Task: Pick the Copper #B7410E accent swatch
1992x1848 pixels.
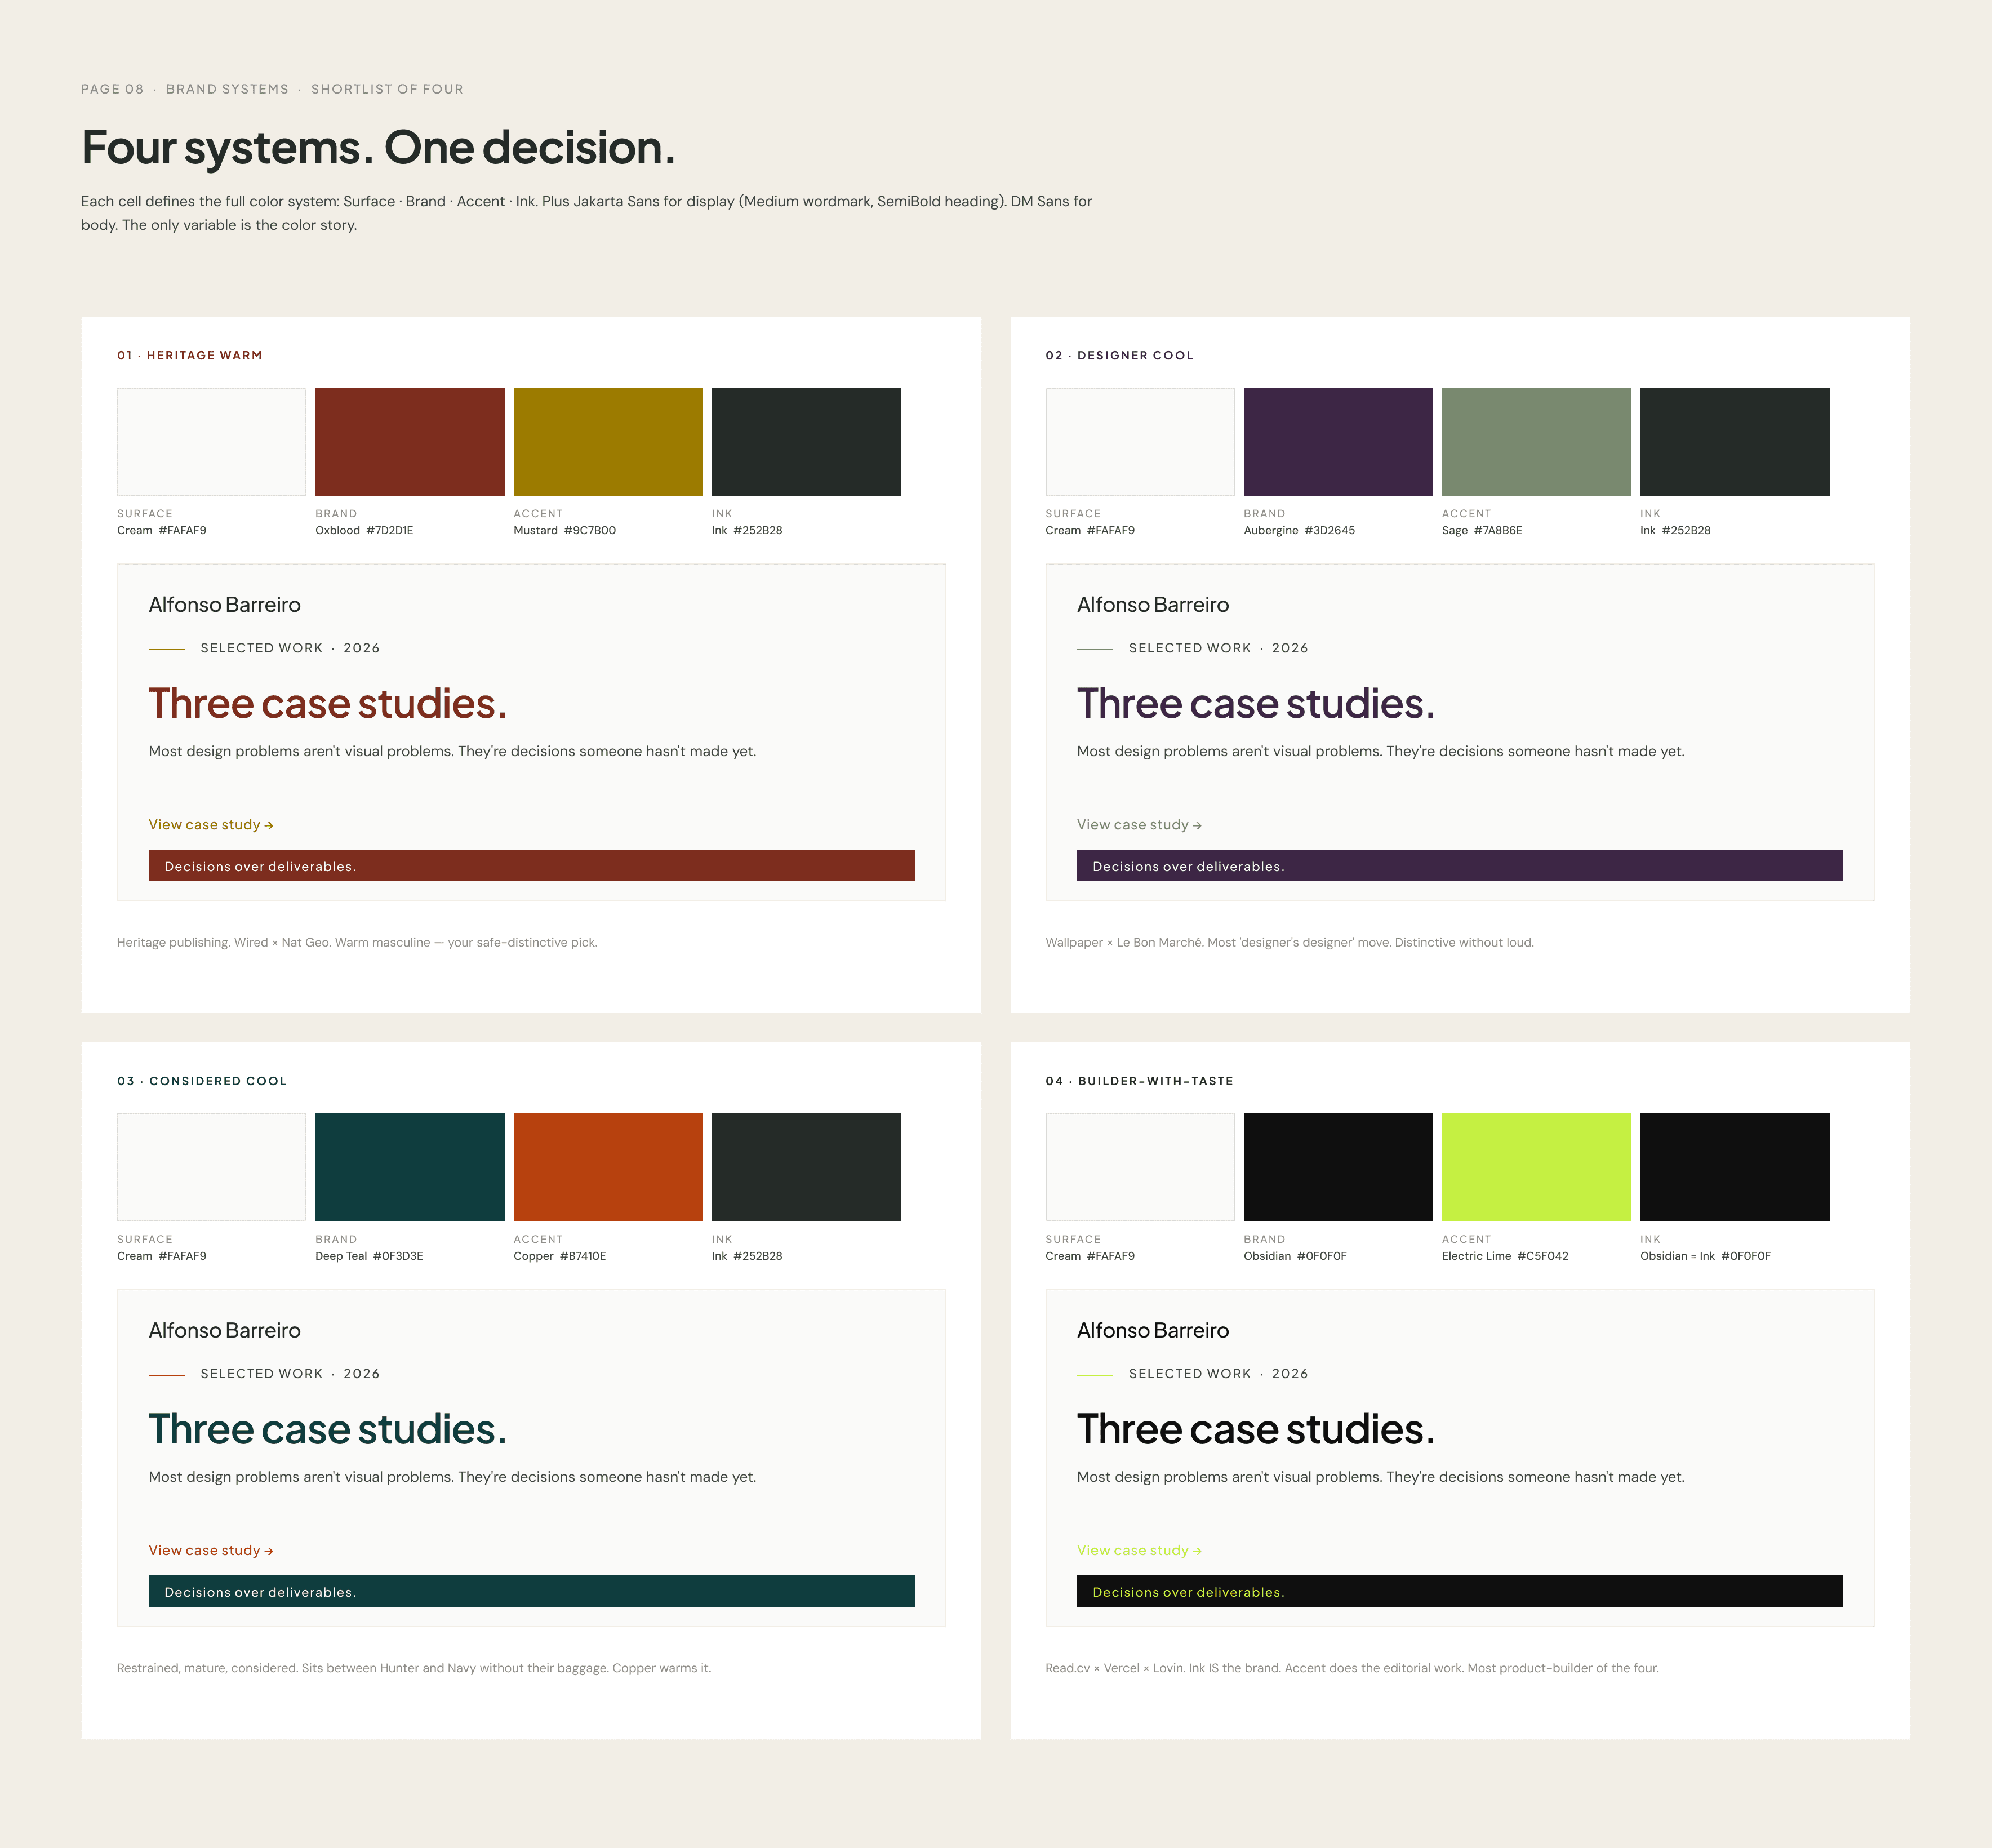Action: 608,1167
